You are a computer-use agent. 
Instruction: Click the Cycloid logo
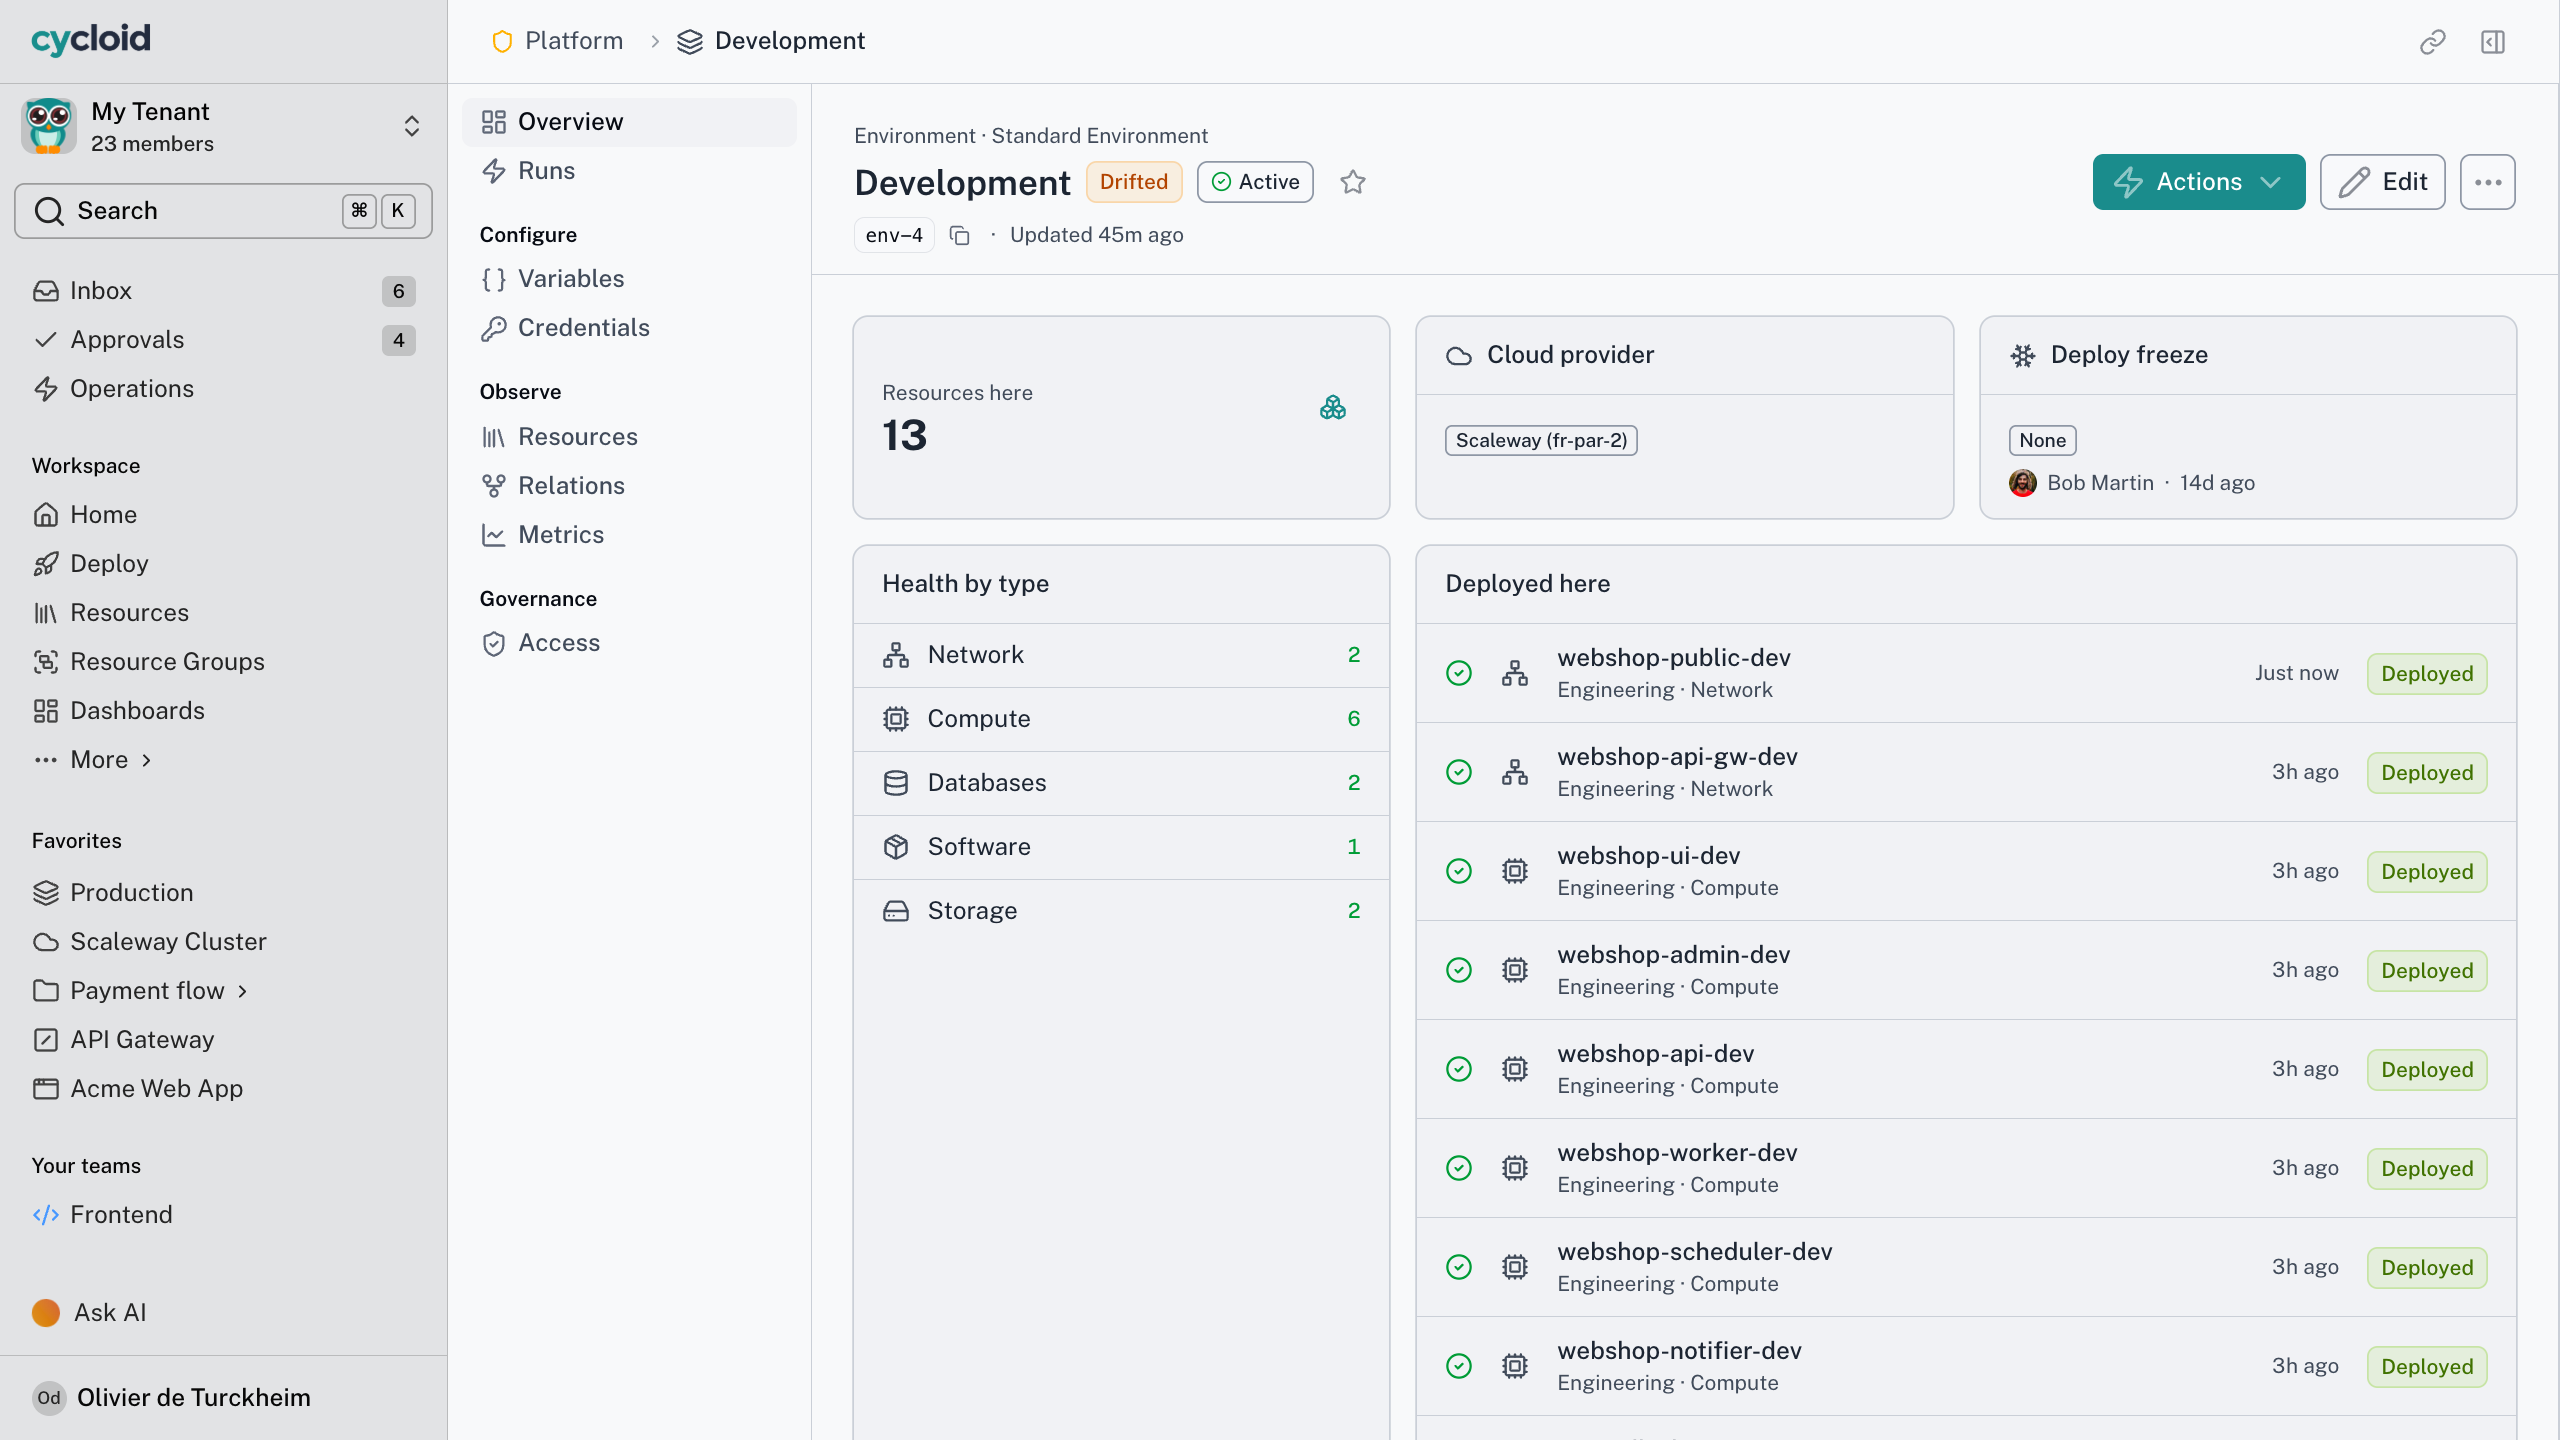click(91, 40)
